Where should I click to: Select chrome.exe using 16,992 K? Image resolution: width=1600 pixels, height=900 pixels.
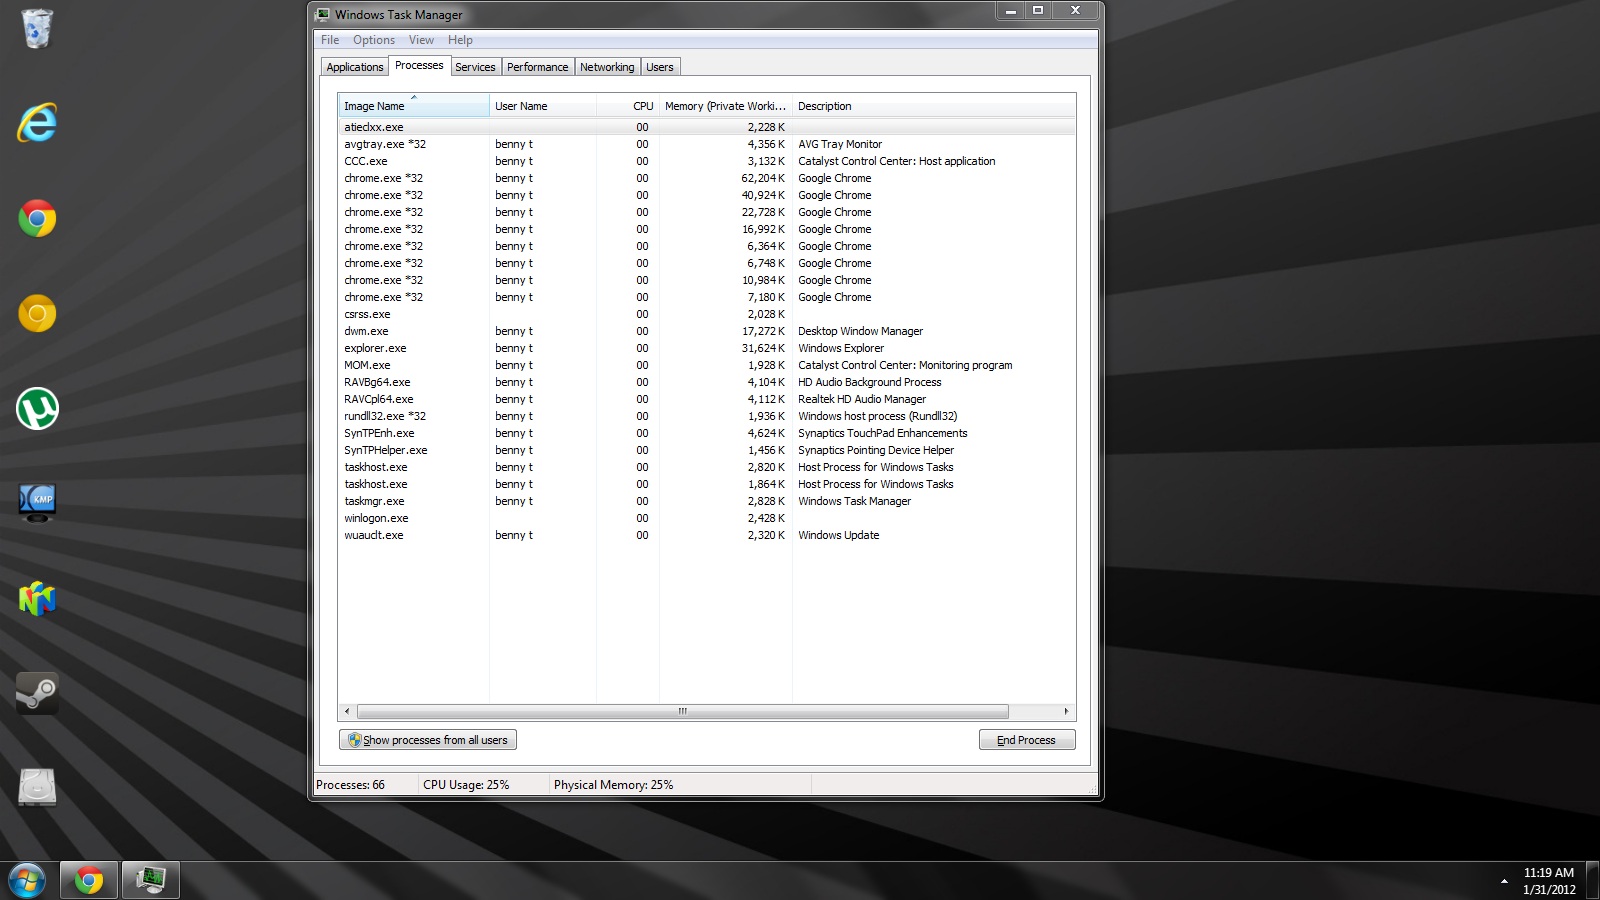point(707,229)
